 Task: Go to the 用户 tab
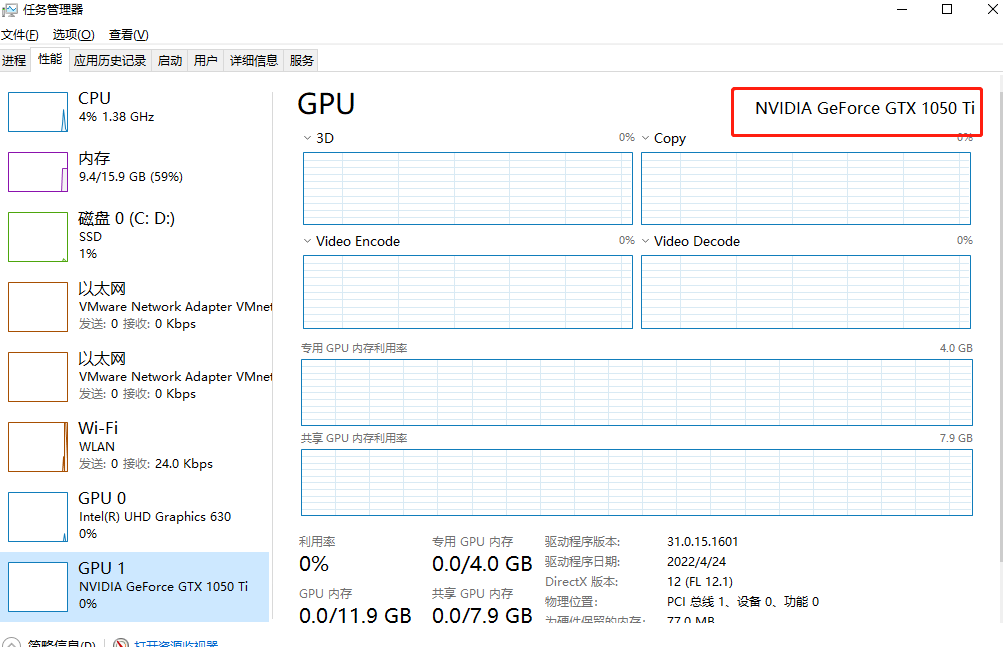(205, 60)
